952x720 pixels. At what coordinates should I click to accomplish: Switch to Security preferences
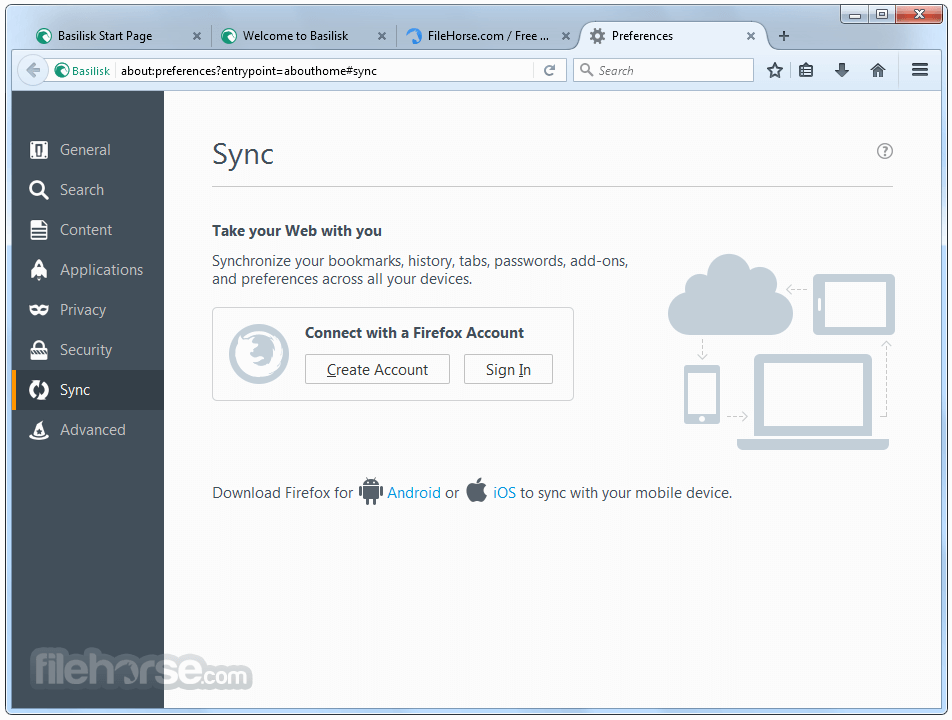tap(87, 350)
